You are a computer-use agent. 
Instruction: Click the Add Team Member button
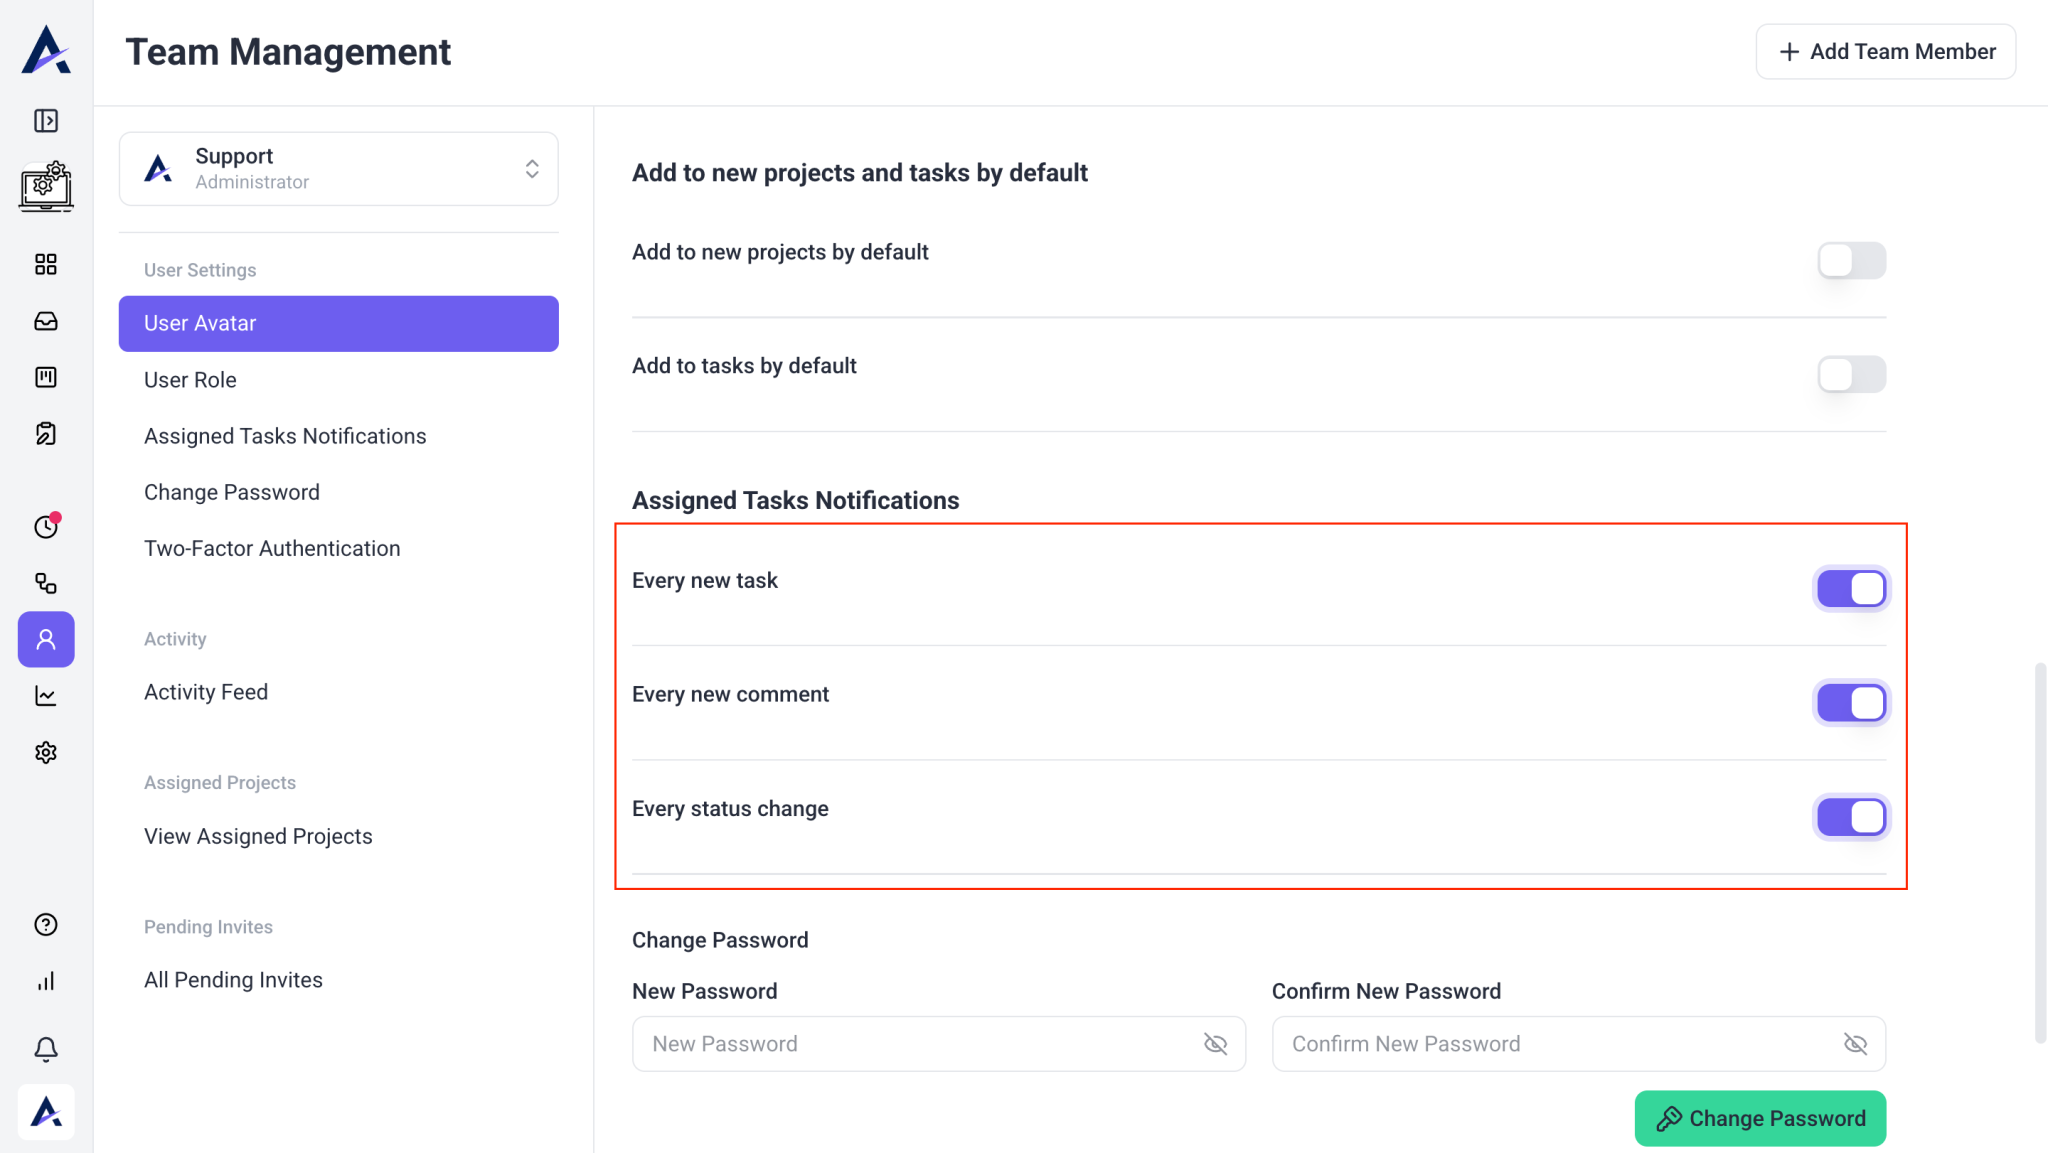coord(1885,52)
